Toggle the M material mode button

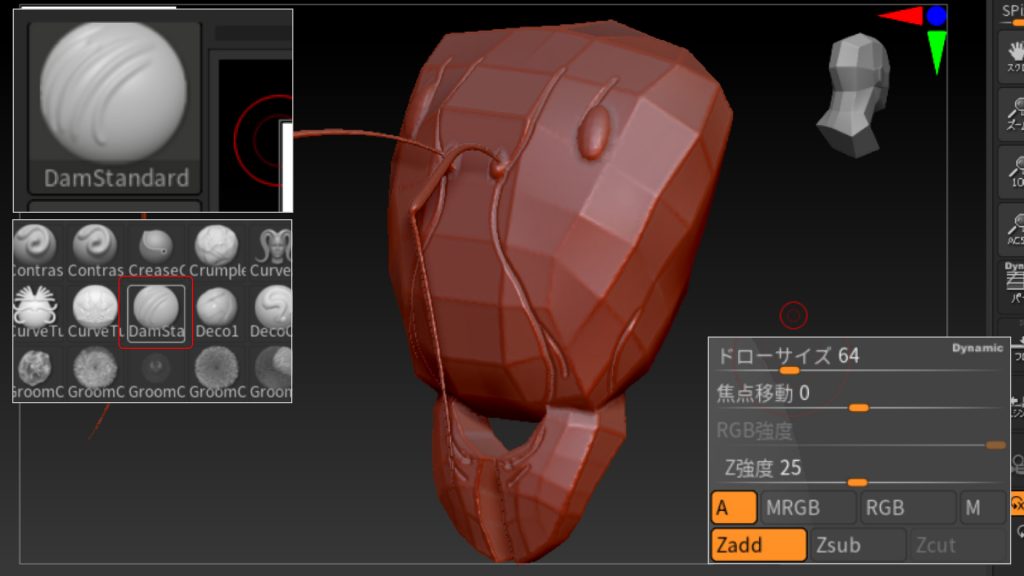pos(981,507)
